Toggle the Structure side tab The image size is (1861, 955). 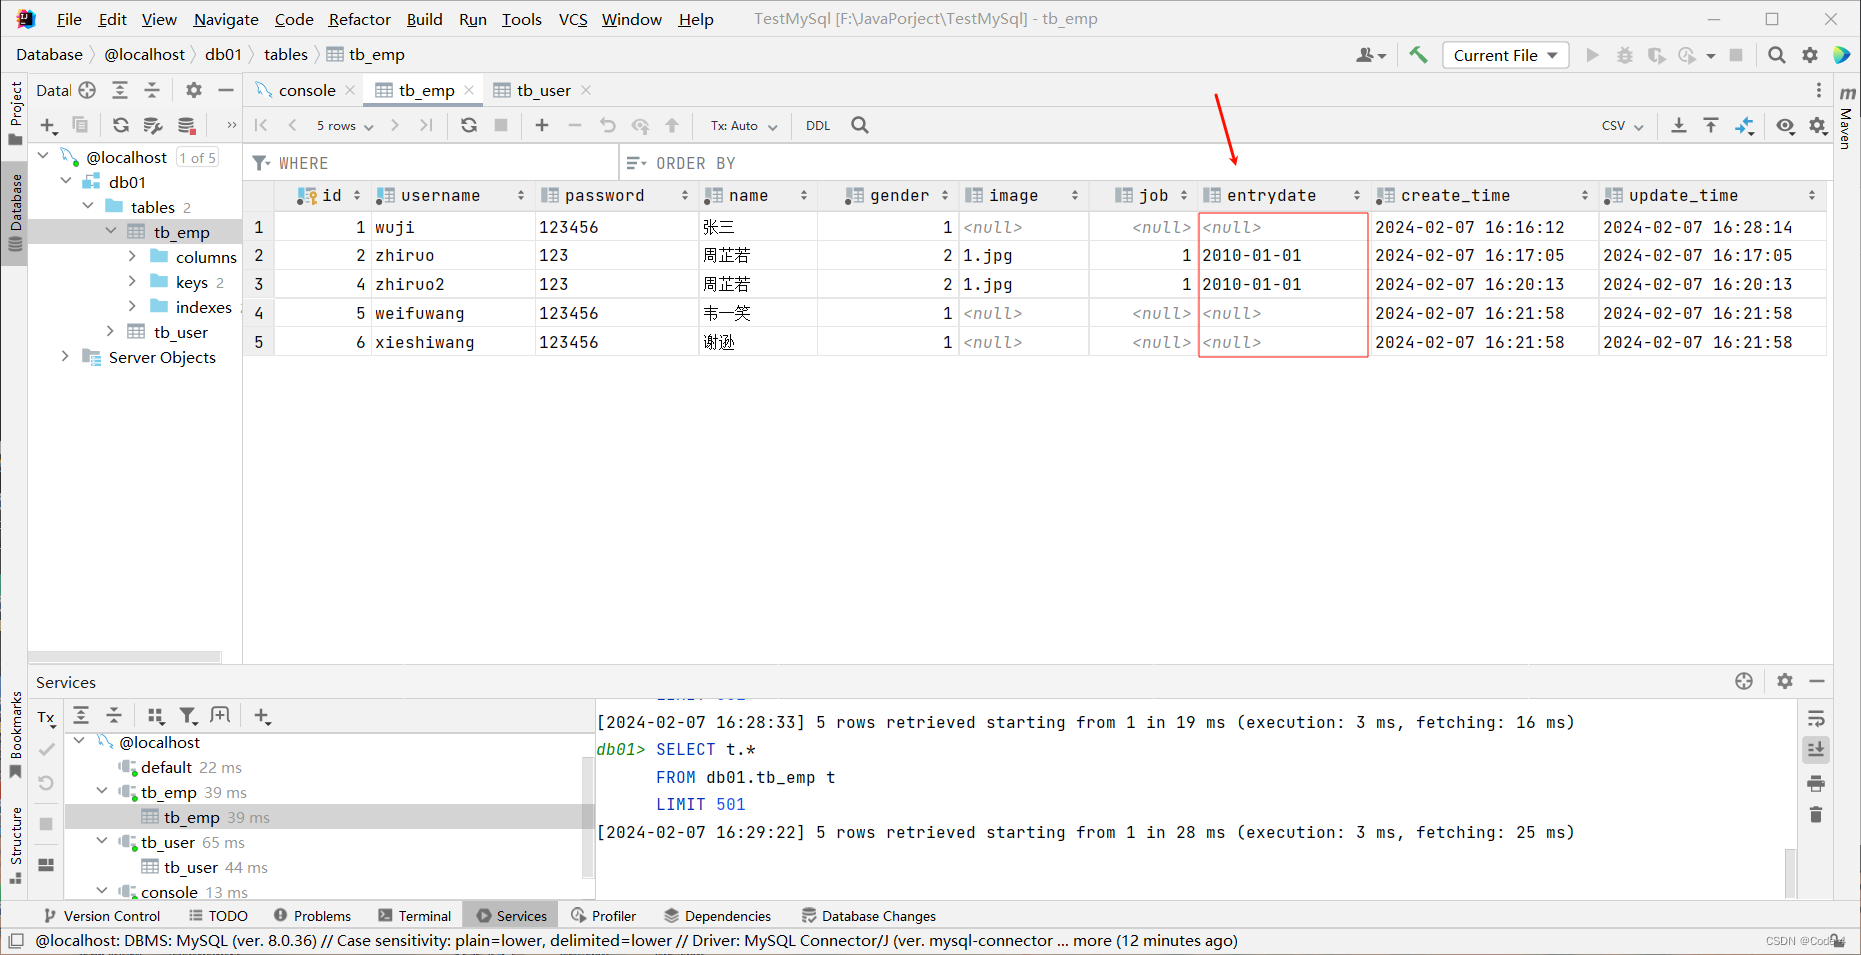pyautogui.click(x=15, y=845)
